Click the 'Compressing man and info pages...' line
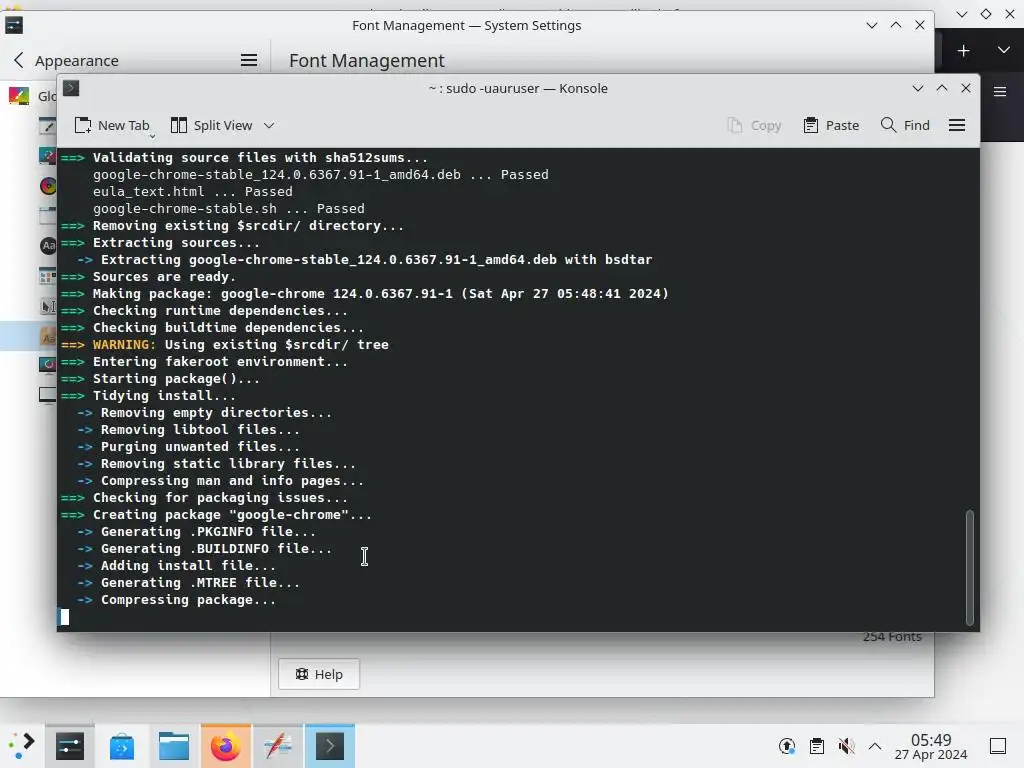Screen dimensions: 1024x768 [232, 480]
